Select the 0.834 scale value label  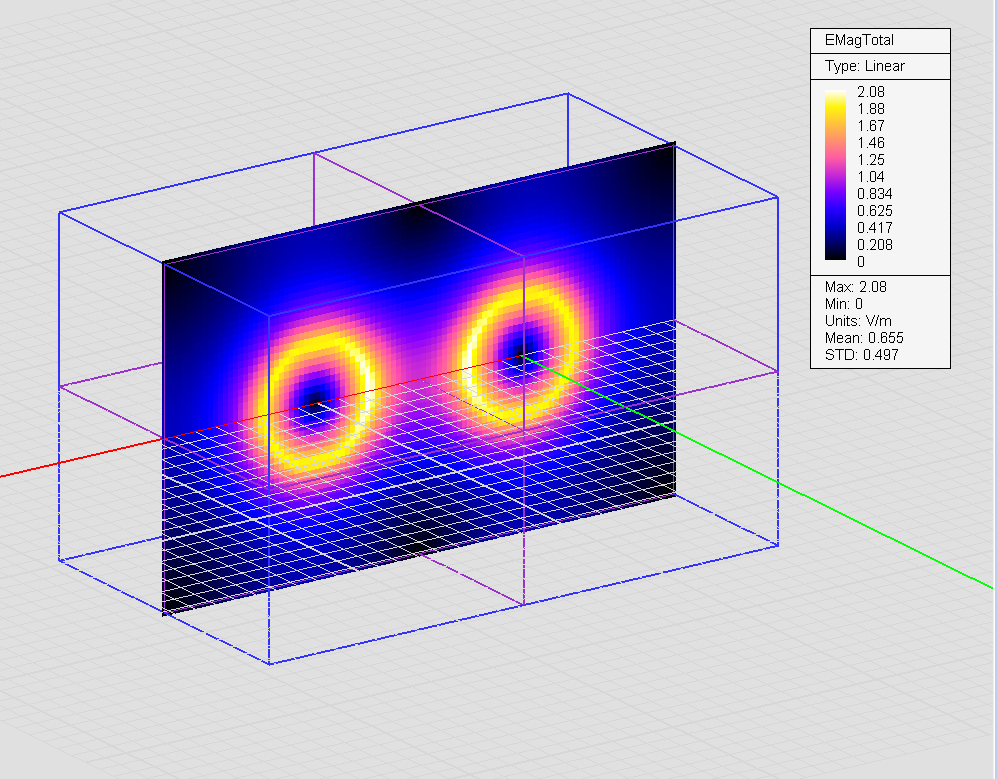pos(874,194)
